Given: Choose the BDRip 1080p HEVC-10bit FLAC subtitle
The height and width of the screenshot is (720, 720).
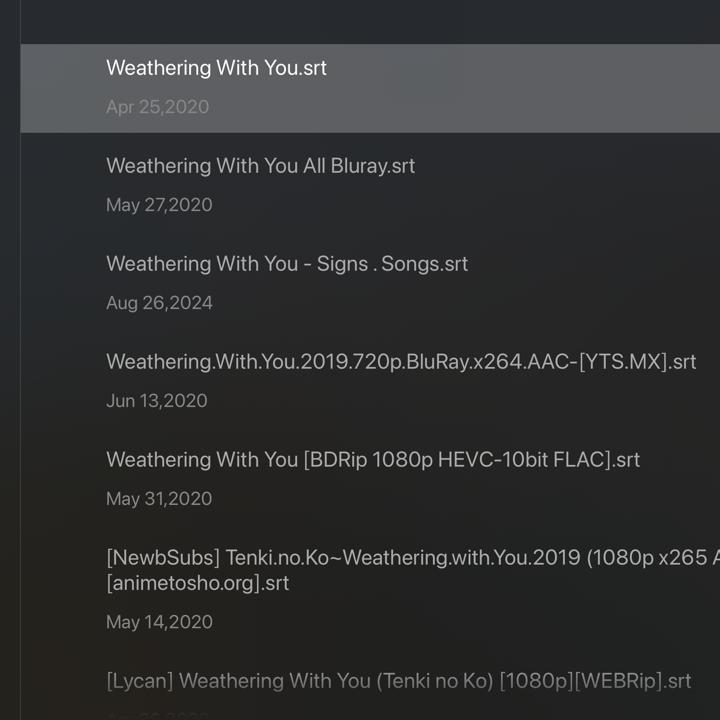Looking at the screenshot, I should [373, 460].
